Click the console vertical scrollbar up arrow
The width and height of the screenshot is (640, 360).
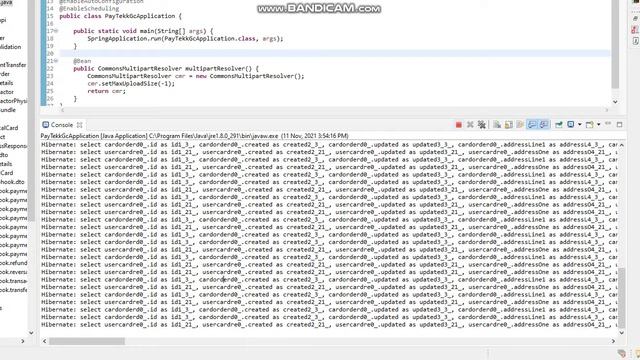[622, 144]
